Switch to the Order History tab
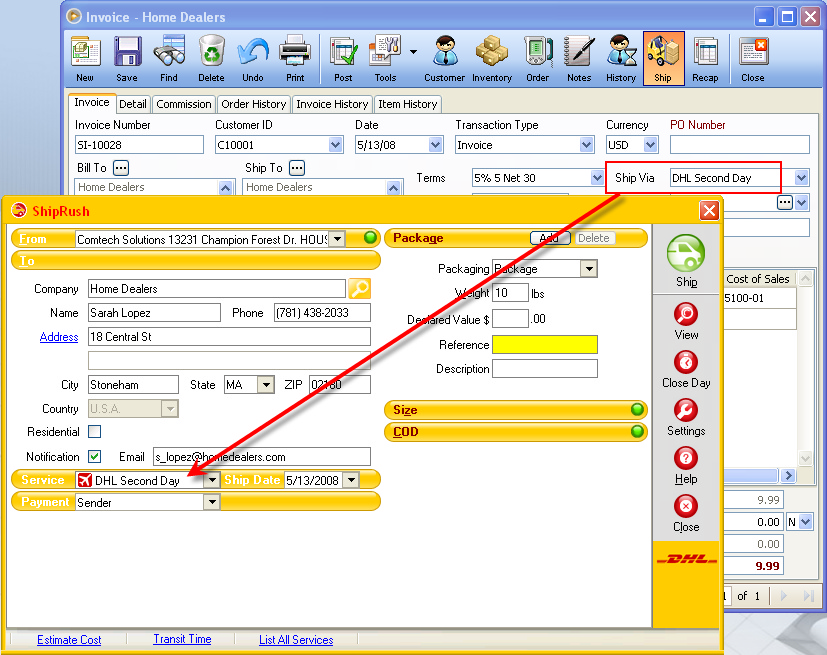This screenshot has width=827, height=655. point(254,104)
